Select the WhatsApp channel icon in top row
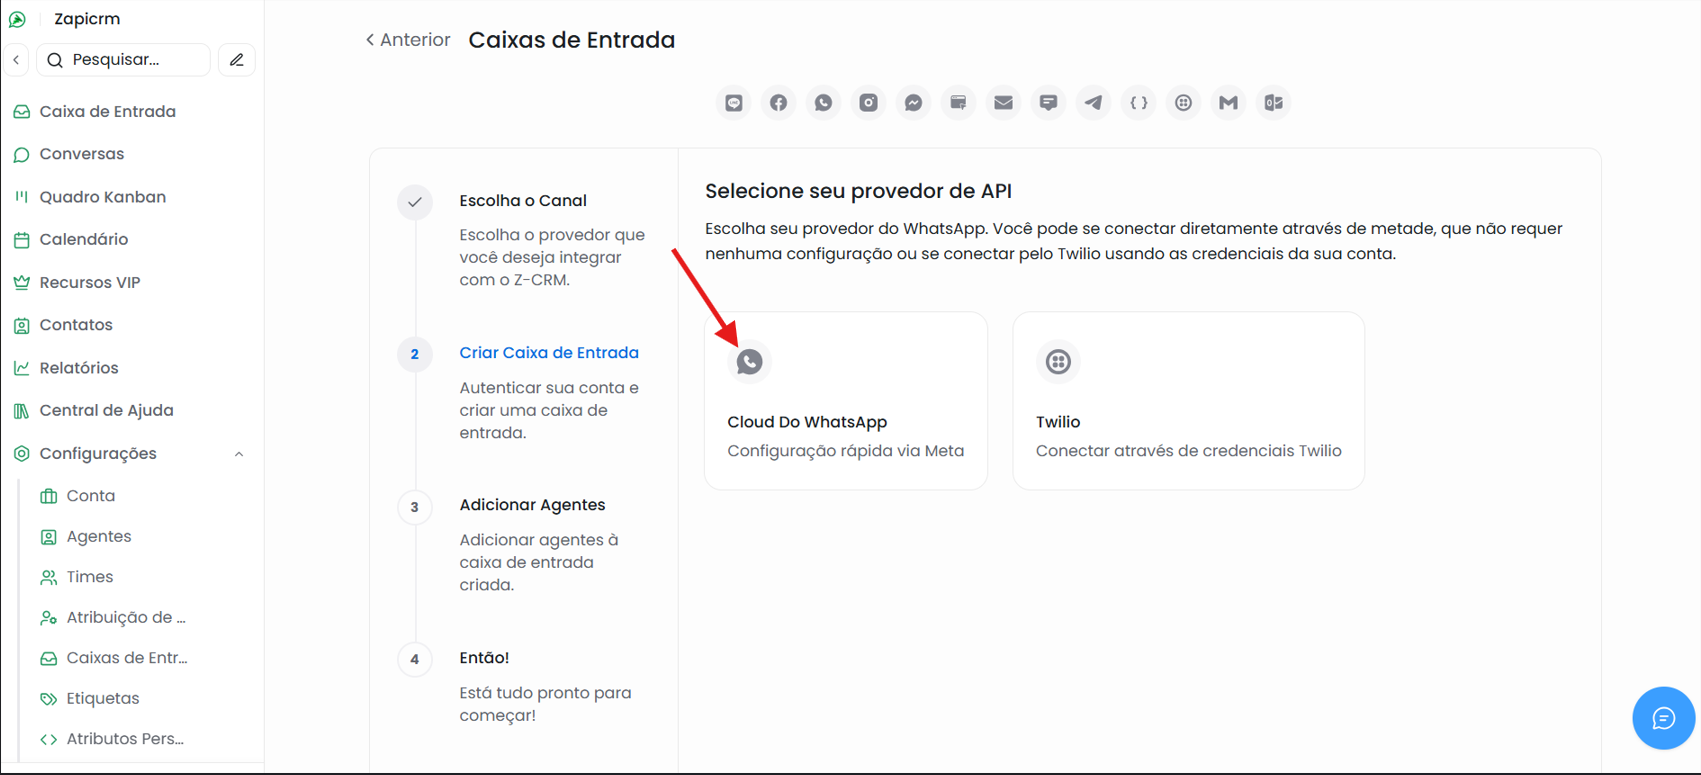 824,103
